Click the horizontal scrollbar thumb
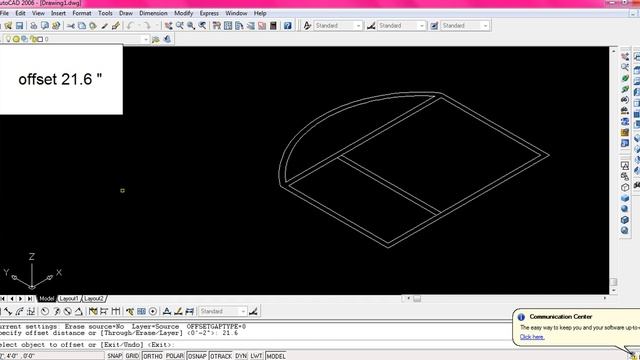 pyautogui.click(x=417, y=299)
